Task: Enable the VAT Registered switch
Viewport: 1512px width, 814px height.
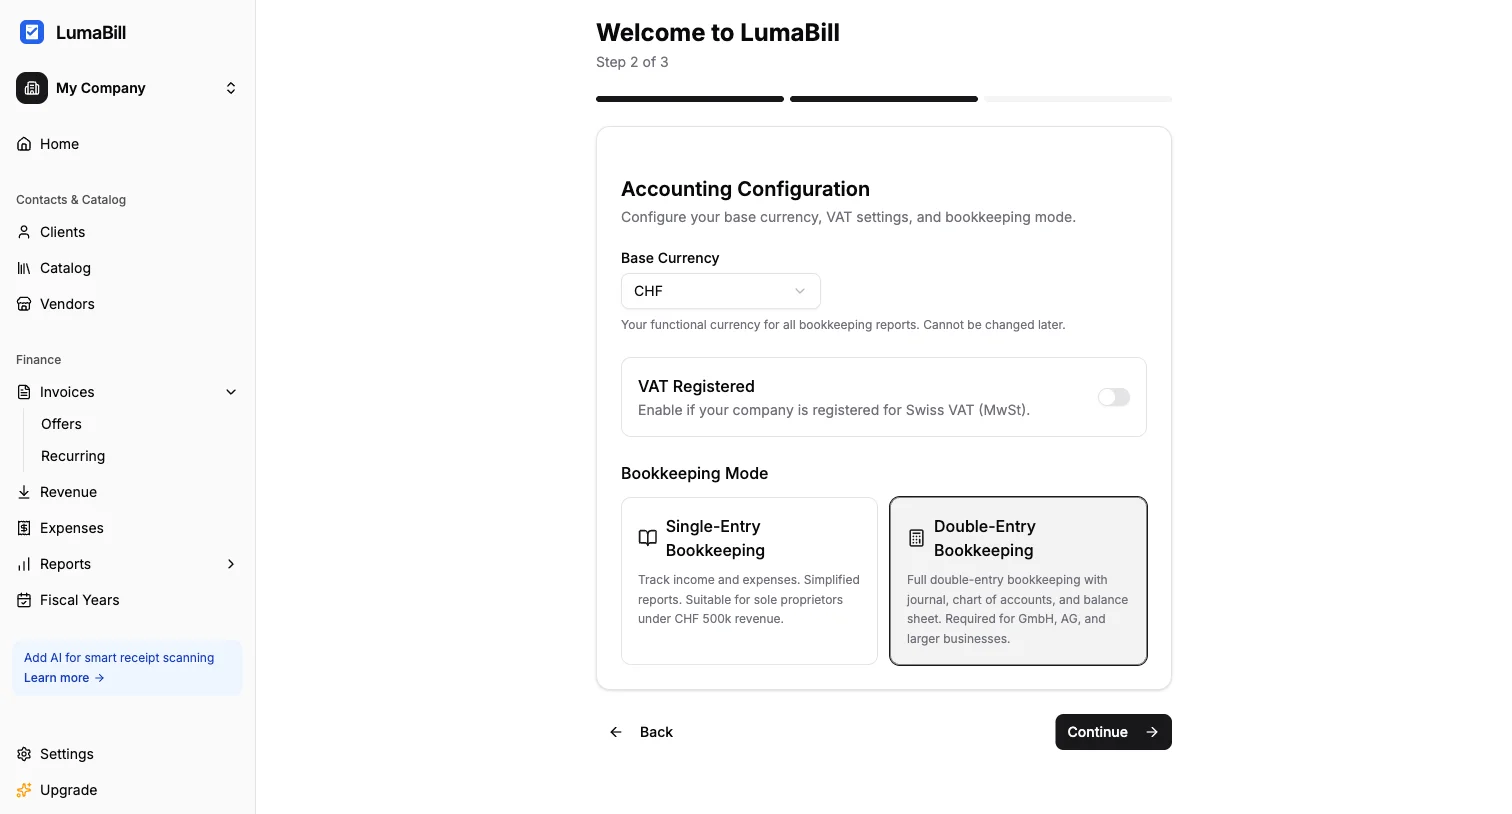Action: pyautogui.click(x=1113, y=397)
